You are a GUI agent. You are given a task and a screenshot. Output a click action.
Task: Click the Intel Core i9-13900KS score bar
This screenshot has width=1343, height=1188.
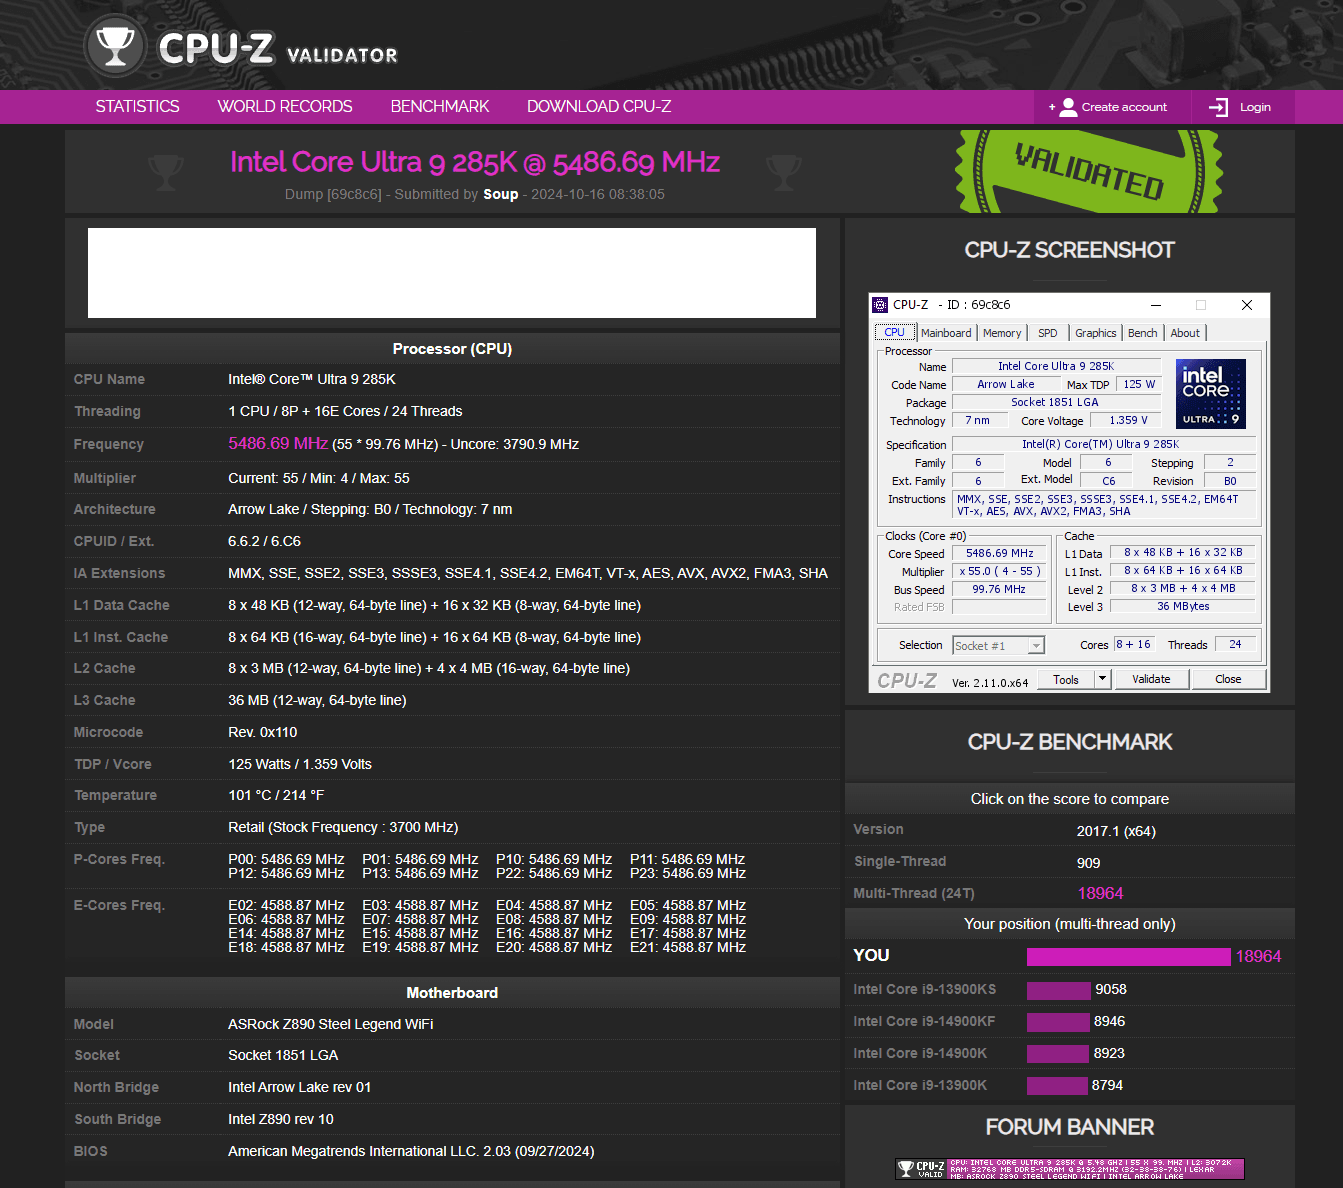point(1059,990)
